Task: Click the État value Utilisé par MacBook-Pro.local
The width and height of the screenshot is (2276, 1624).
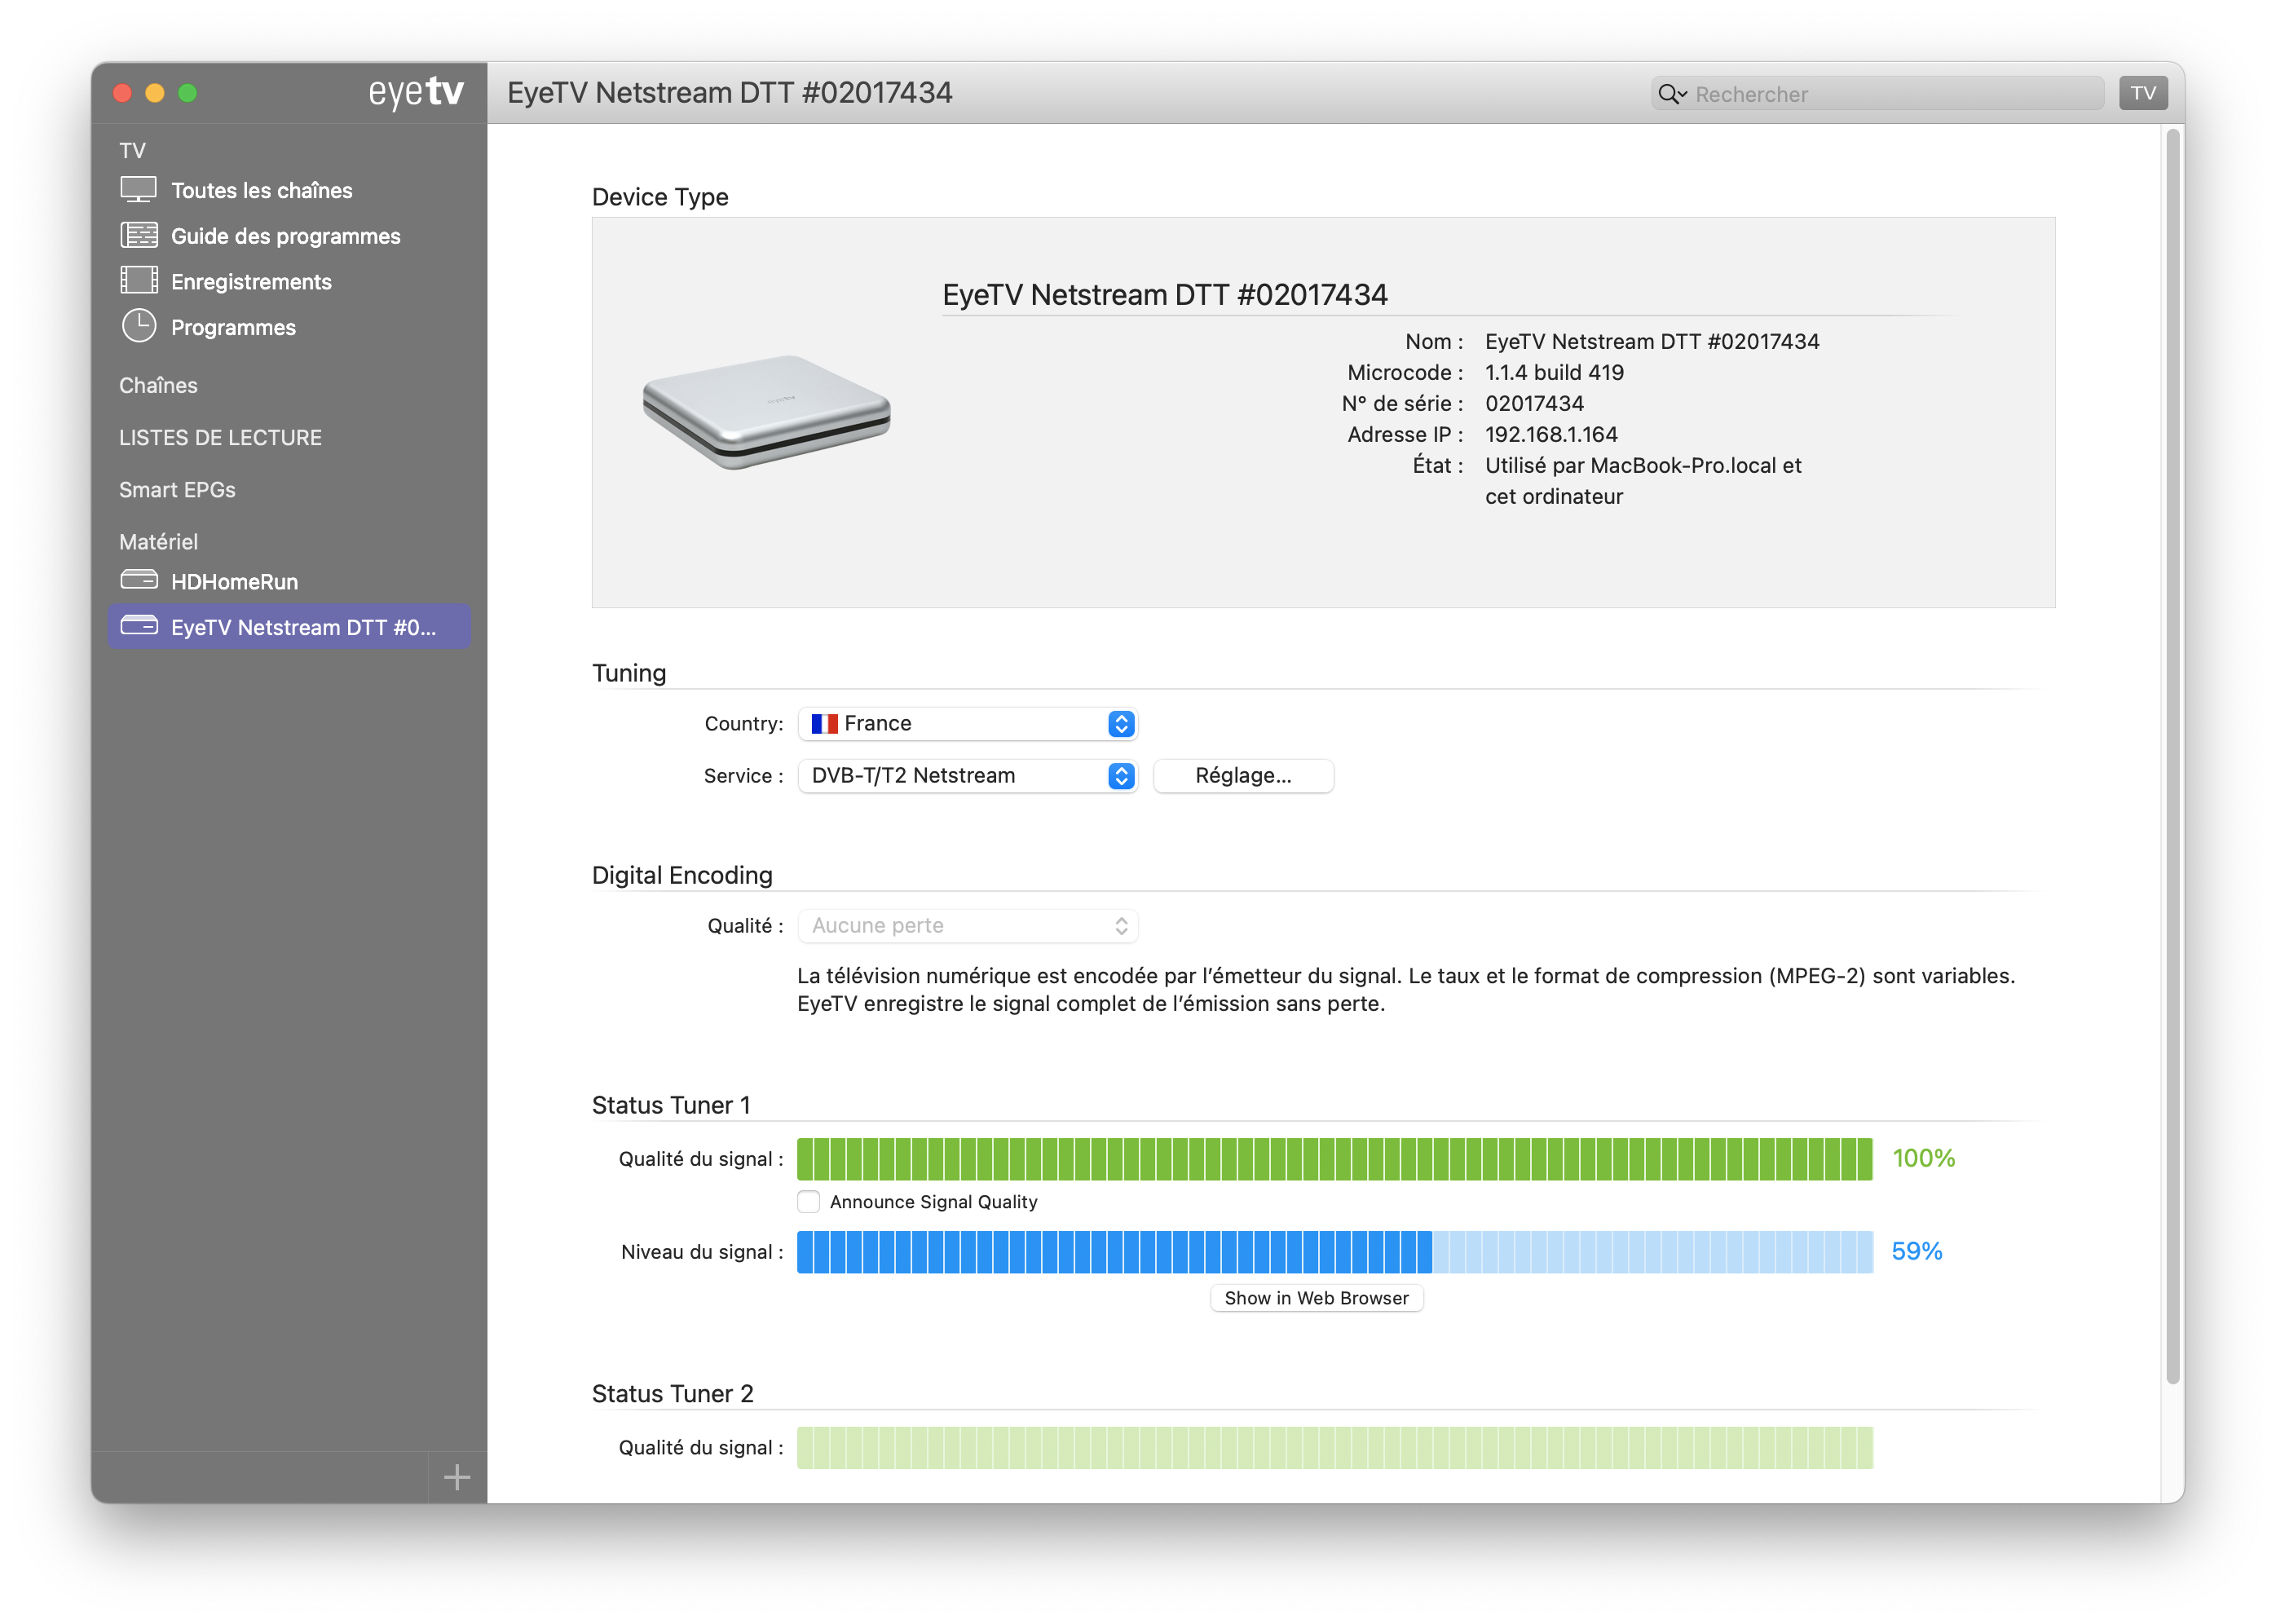Action: click(x=1643, y=481)
